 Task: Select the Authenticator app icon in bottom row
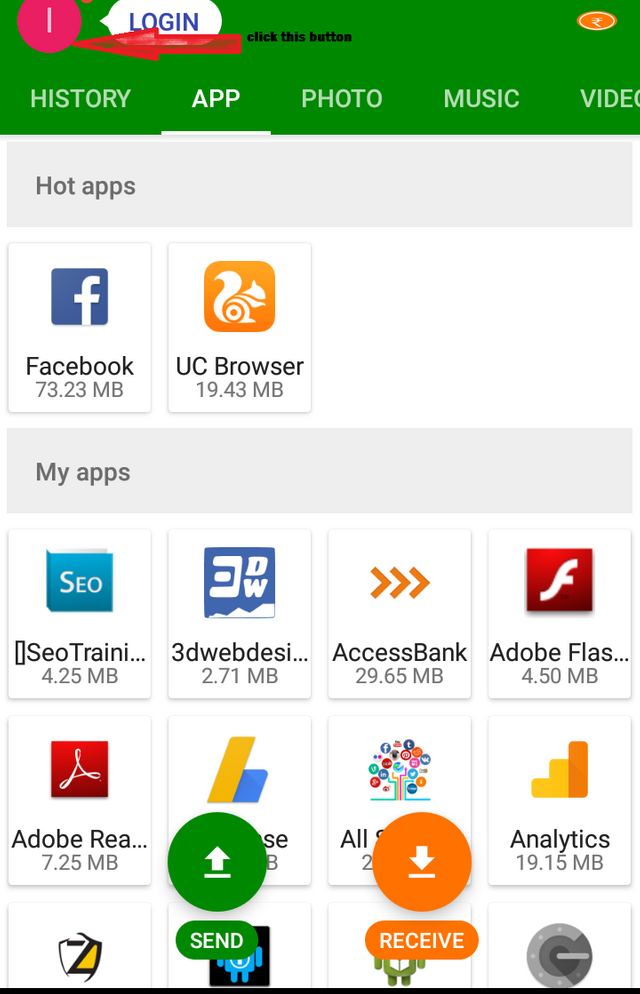[x=559, y=955]
